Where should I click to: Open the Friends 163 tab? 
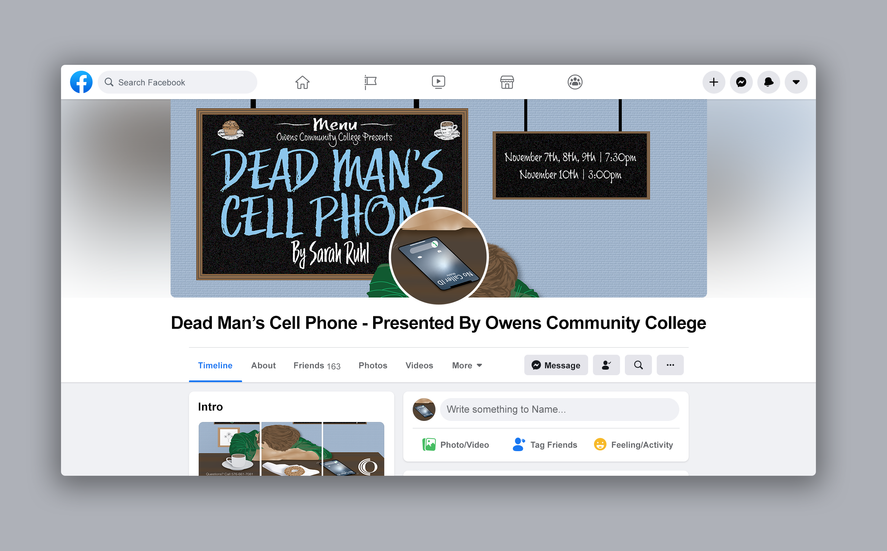click(x=317, y=365)
